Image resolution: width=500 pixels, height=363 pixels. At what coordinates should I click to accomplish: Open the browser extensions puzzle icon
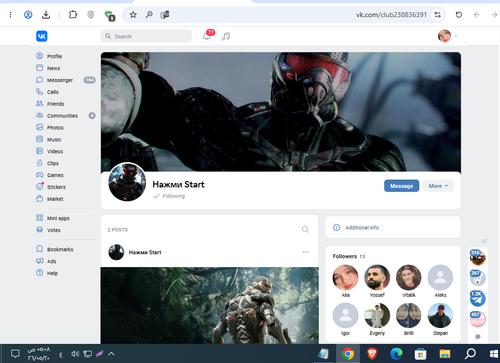pyautogui.click(x=73, y=15)
